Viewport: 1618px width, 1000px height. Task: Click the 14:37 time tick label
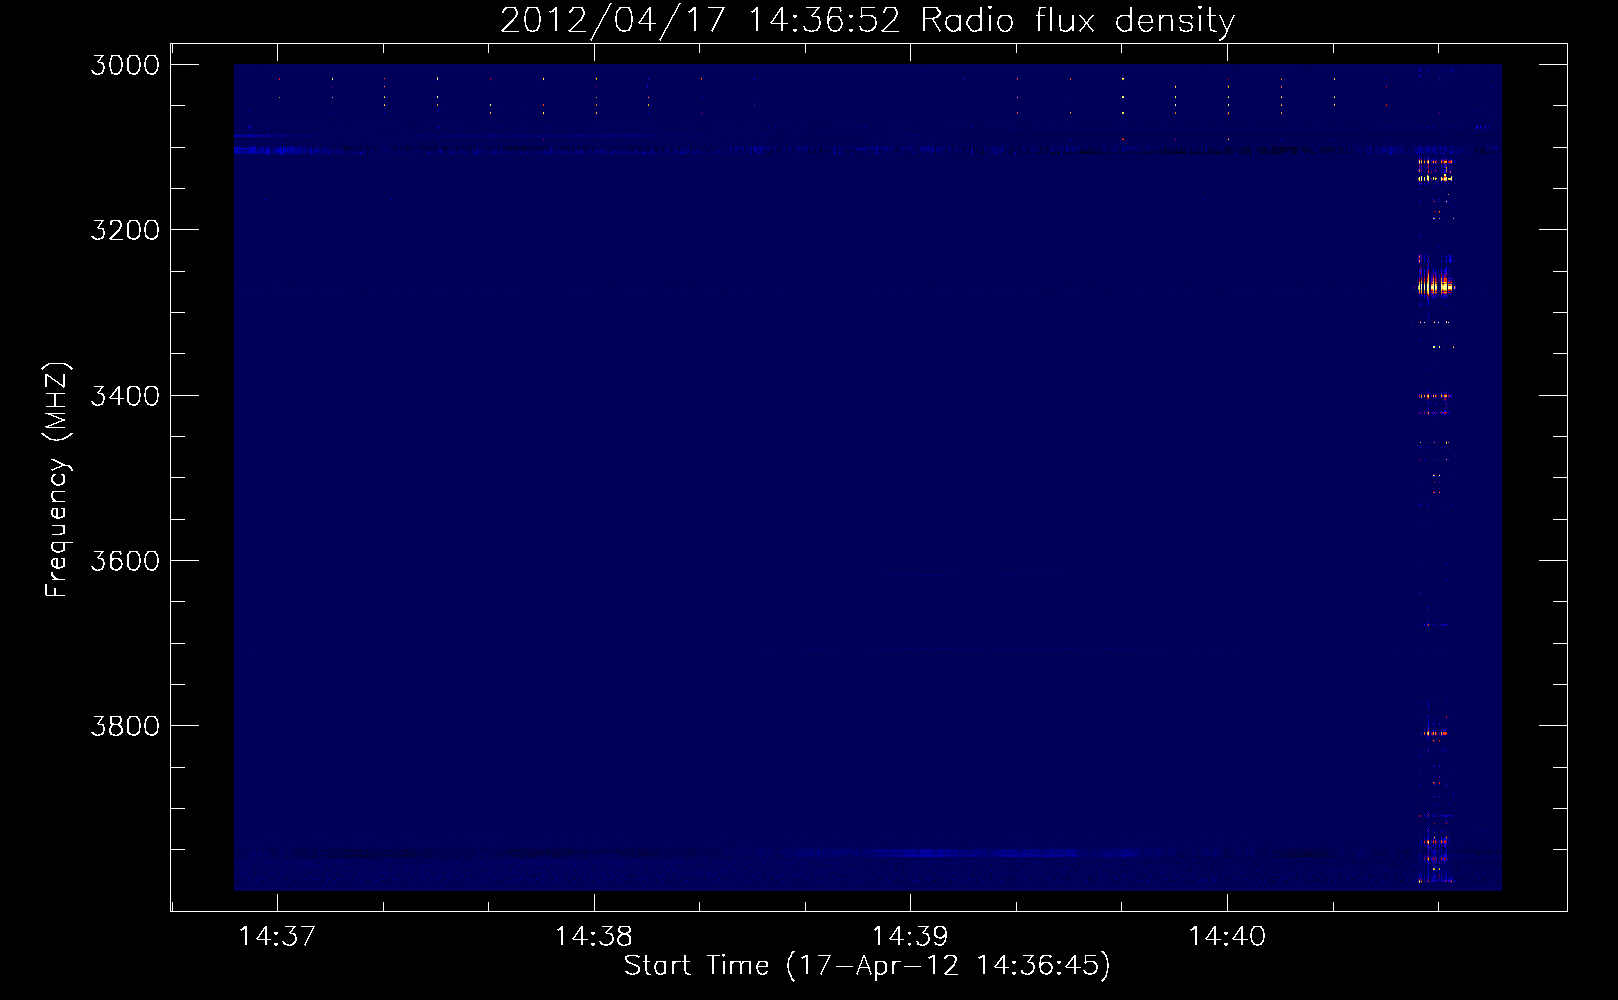coord(277,937)
